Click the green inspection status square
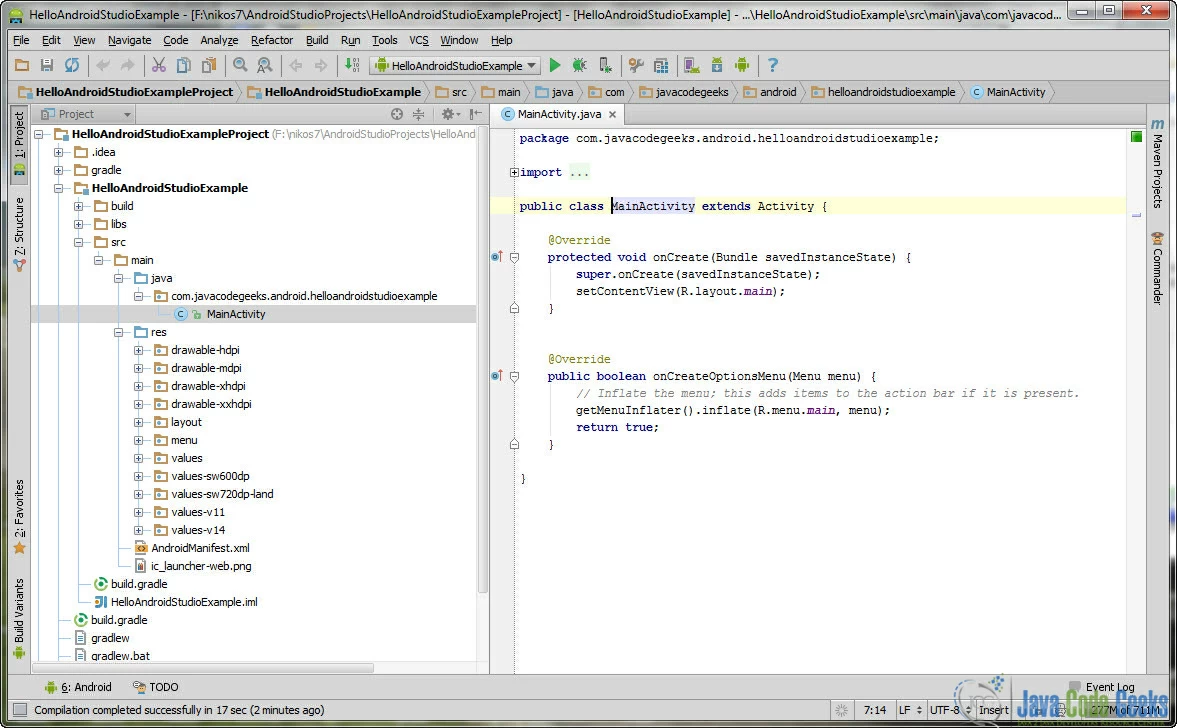This screenshot has width=1177, height=728. point(1136,137)
